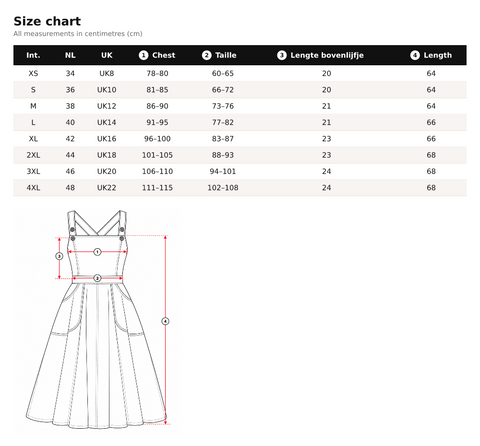This screenshot has height=446, width=480.
Task: Click the 'Int.' column header
Action: point(33,55)
